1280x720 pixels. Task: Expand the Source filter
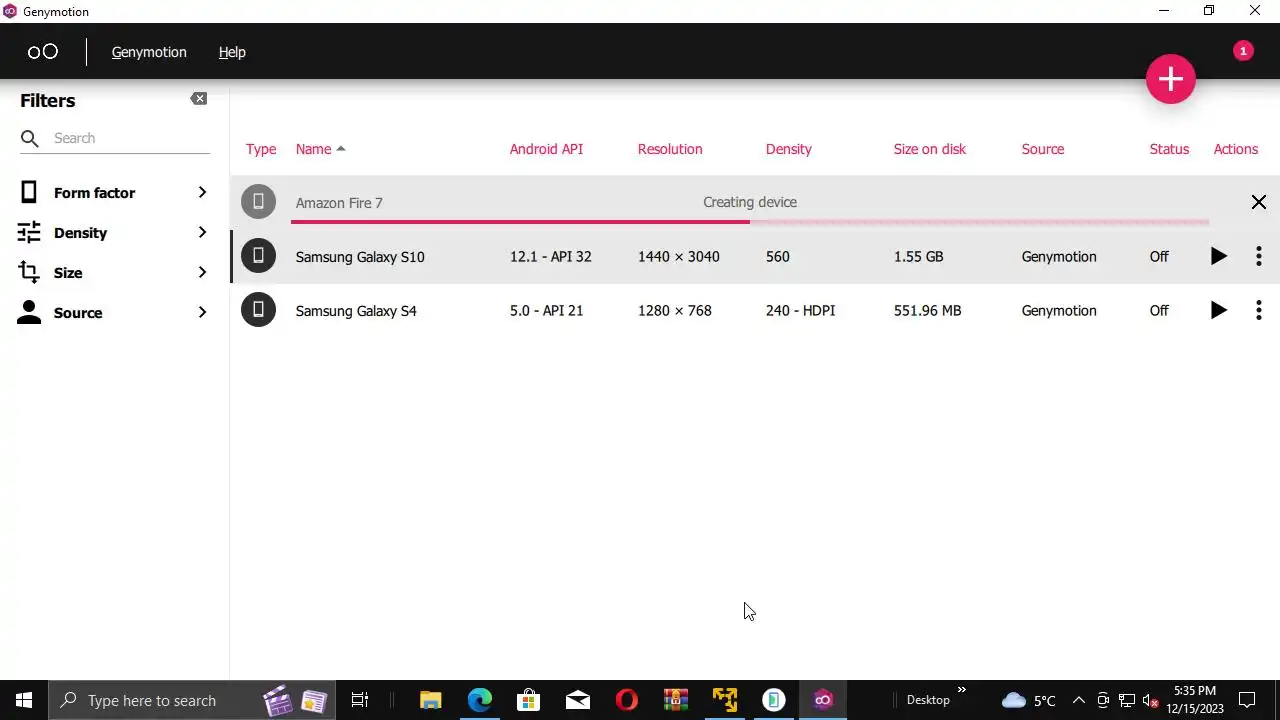[202, 312]
